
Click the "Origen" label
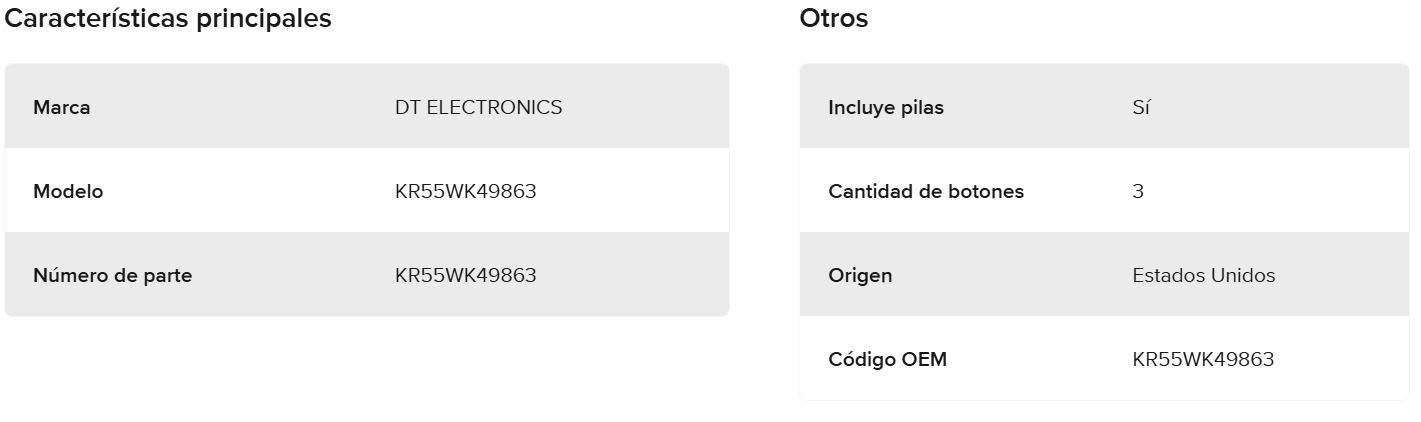(860, 276)
